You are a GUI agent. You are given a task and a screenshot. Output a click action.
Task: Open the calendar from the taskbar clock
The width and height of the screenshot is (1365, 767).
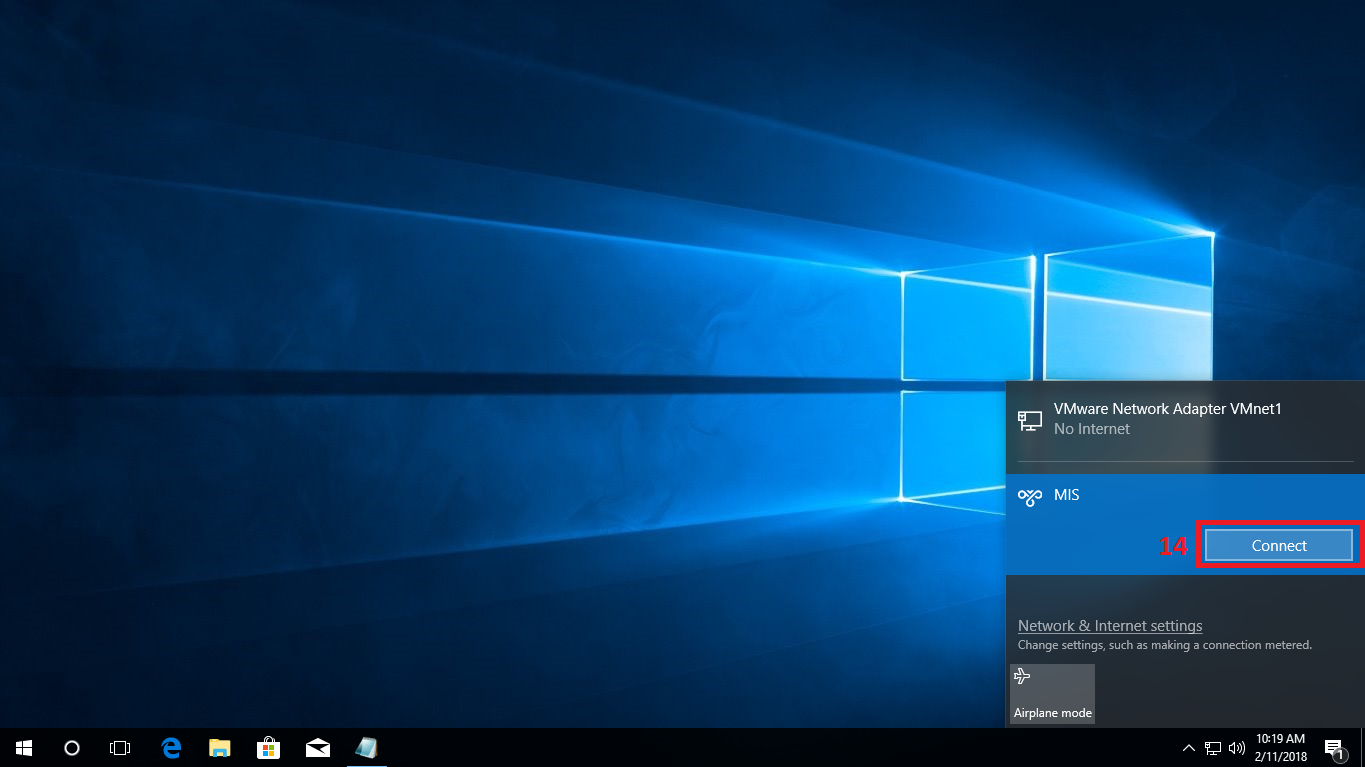1280,745
